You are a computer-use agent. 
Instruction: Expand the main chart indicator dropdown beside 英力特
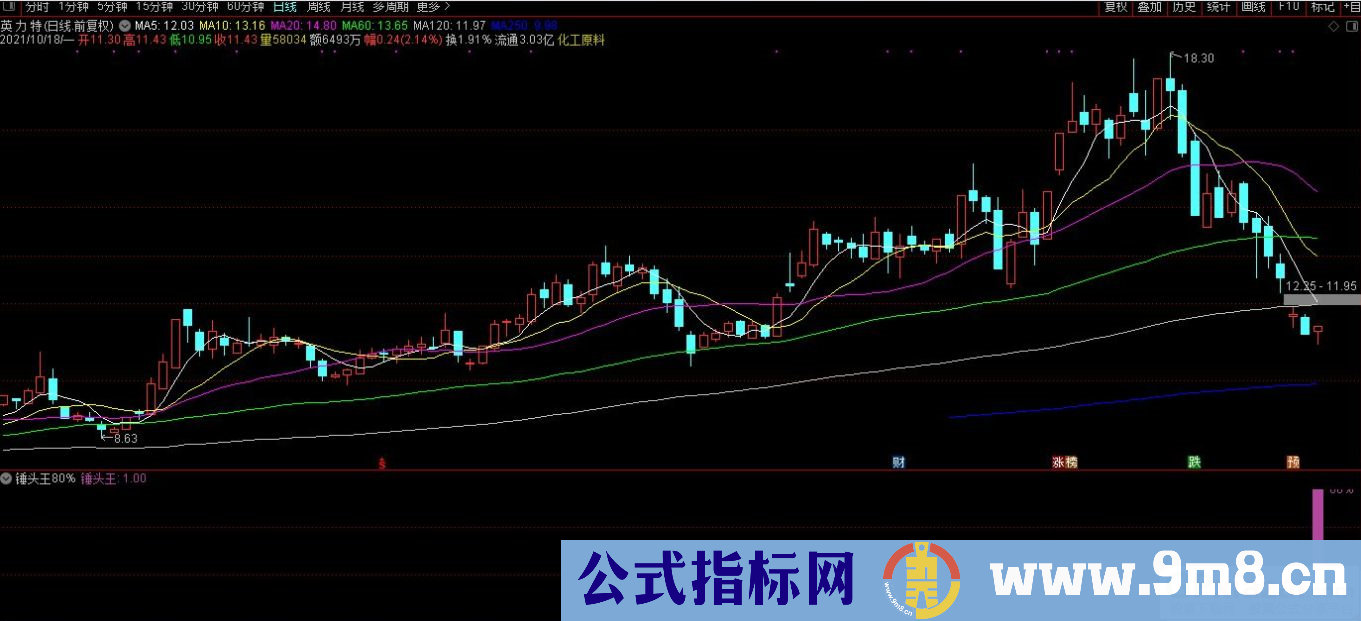(124, 25)
